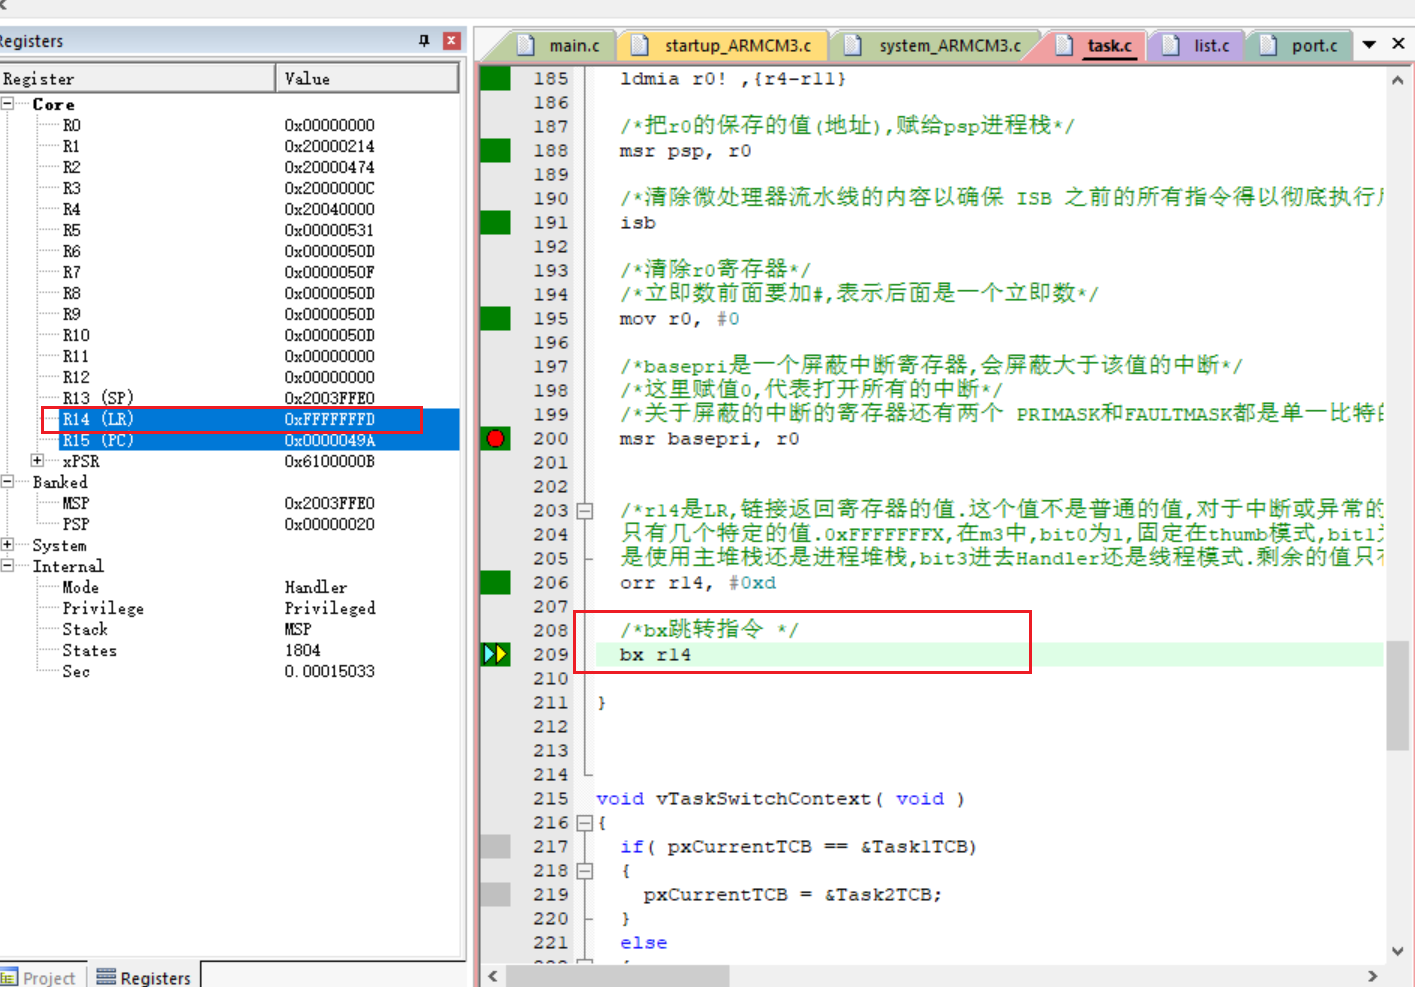The height and width of the screenshot is (987, 1415).
Task: Select the R0 register row
Action: [229, 125]
